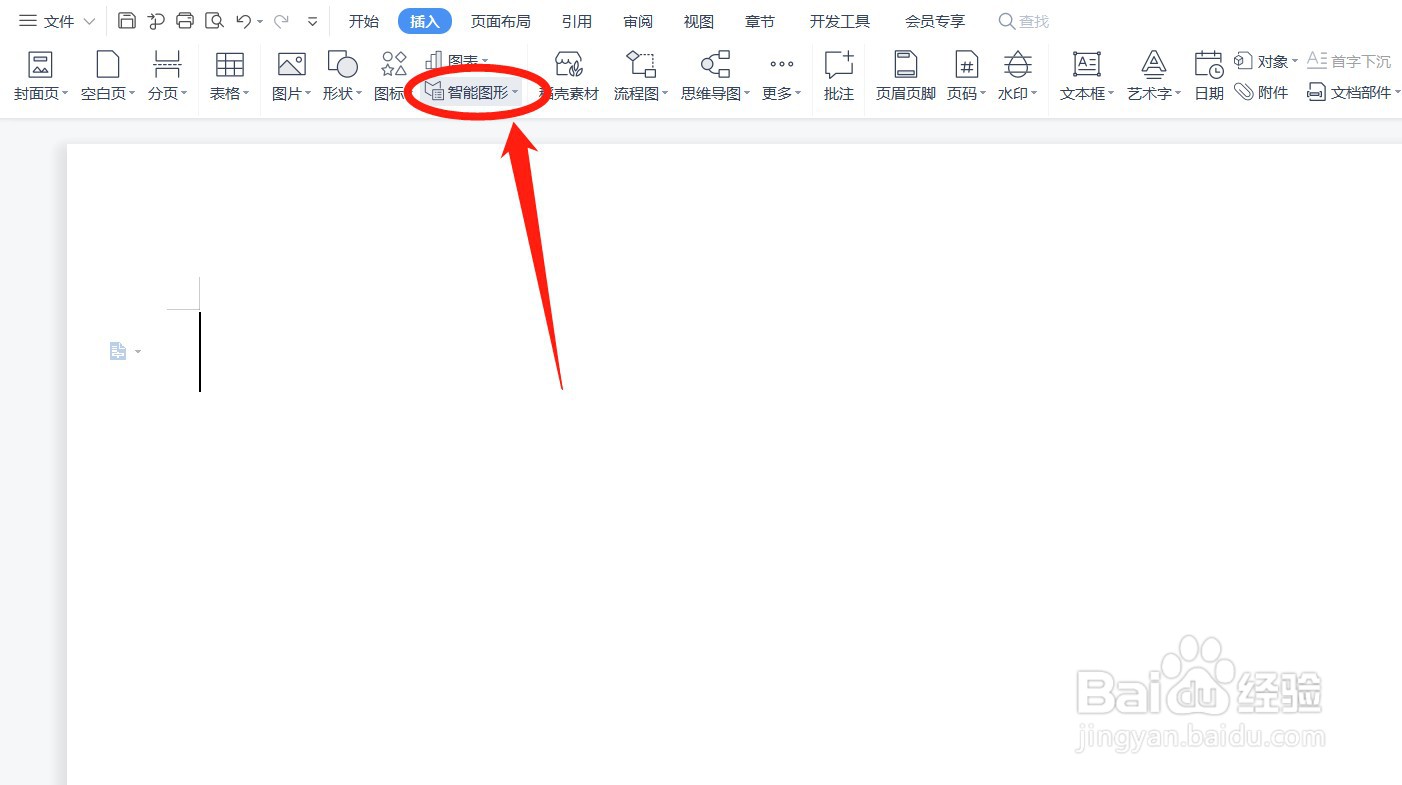1402x785 pixels.
Task: Click the 页码 page number icon
Action: click(966, 65)
